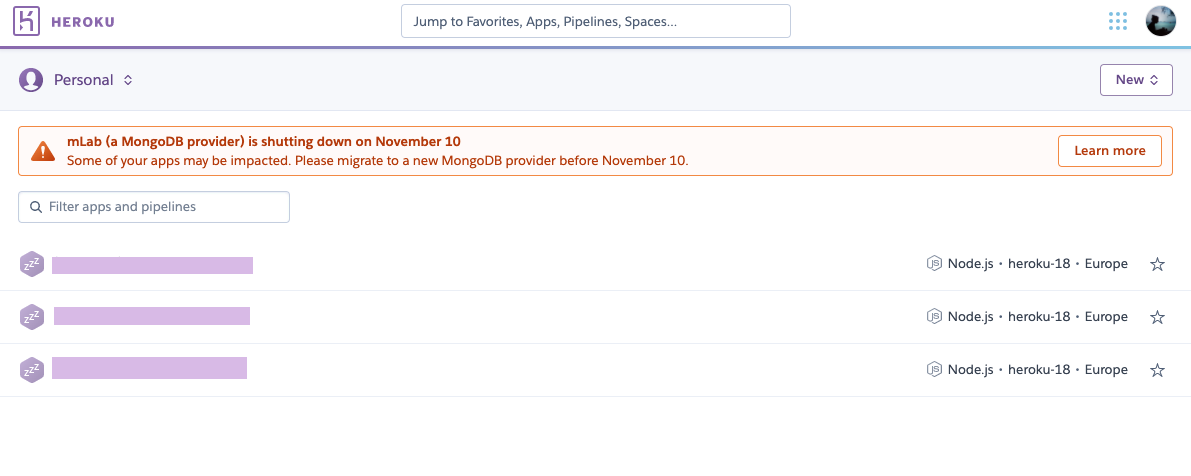
Task: Click the third app's sleeping hexagon icon
Action: (32, 370)
